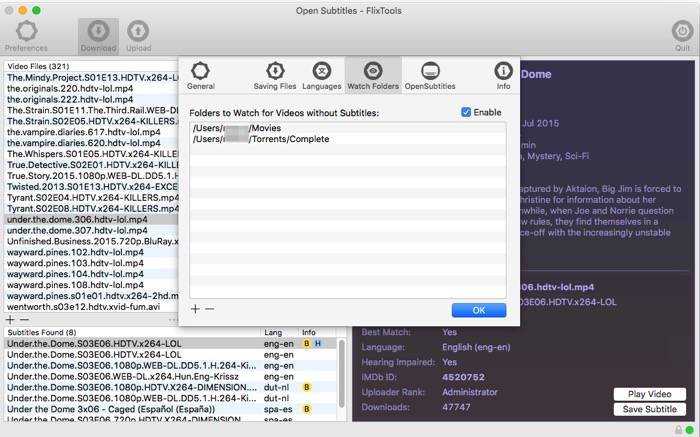Select Twisted.2013.S01E13 video file
The height and width of the screenshot is (437, 700).
pos(92,187)
